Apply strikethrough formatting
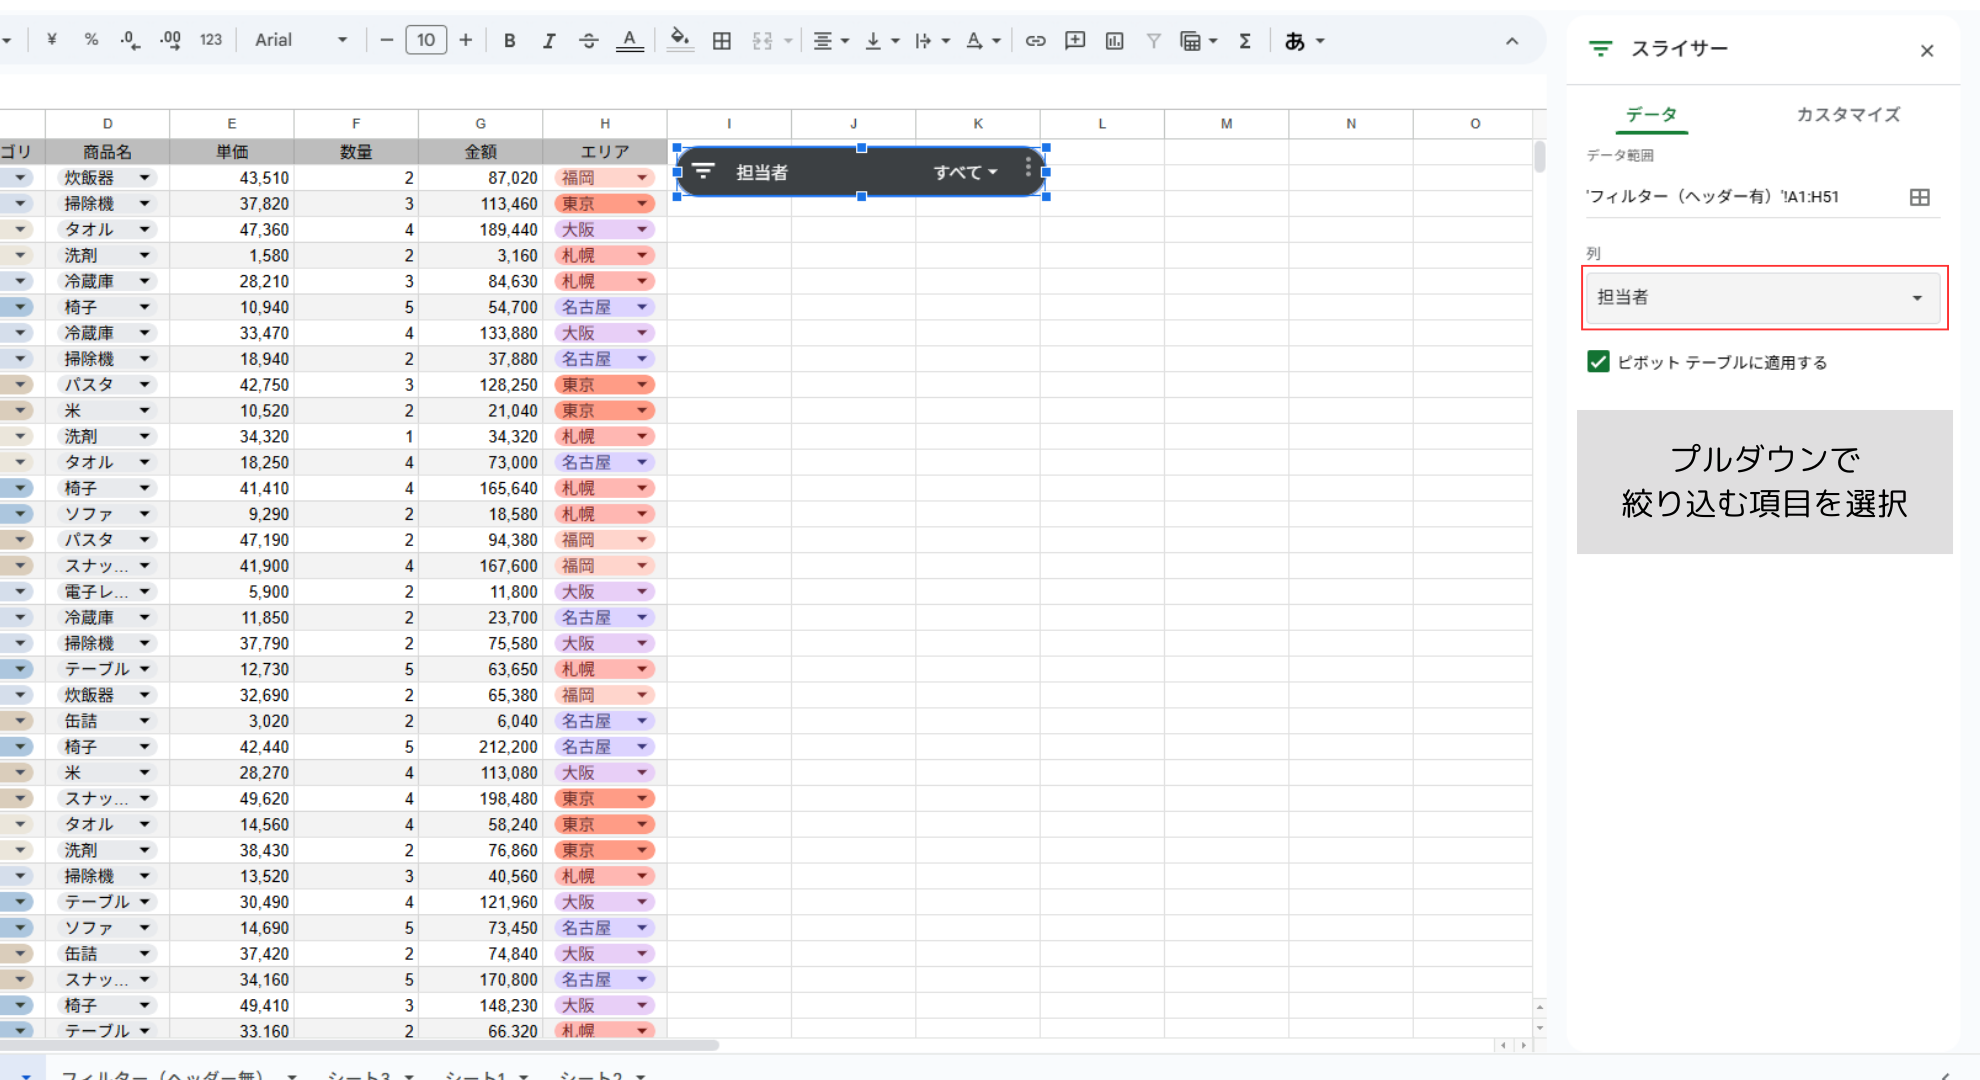1980x1080 pixels. click(588, 41)
